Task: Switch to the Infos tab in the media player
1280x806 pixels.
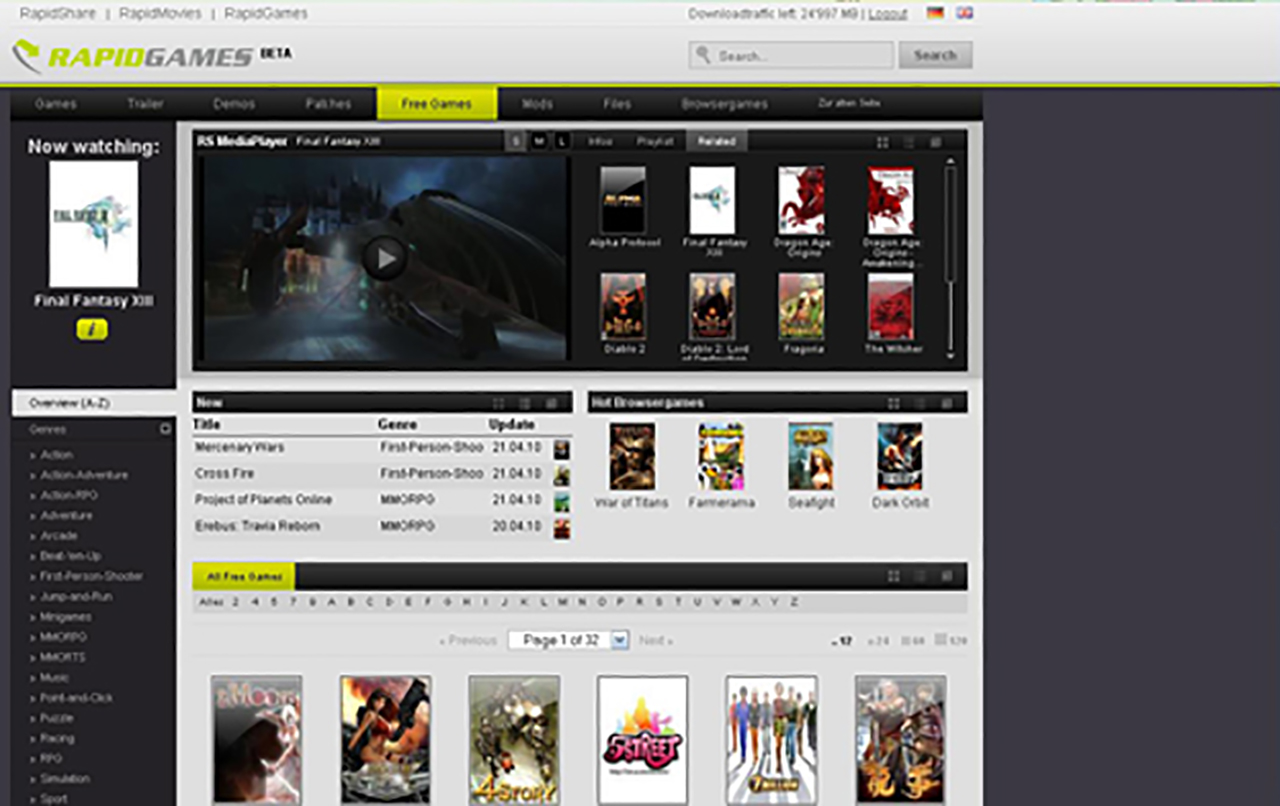Action: (600, 142)
